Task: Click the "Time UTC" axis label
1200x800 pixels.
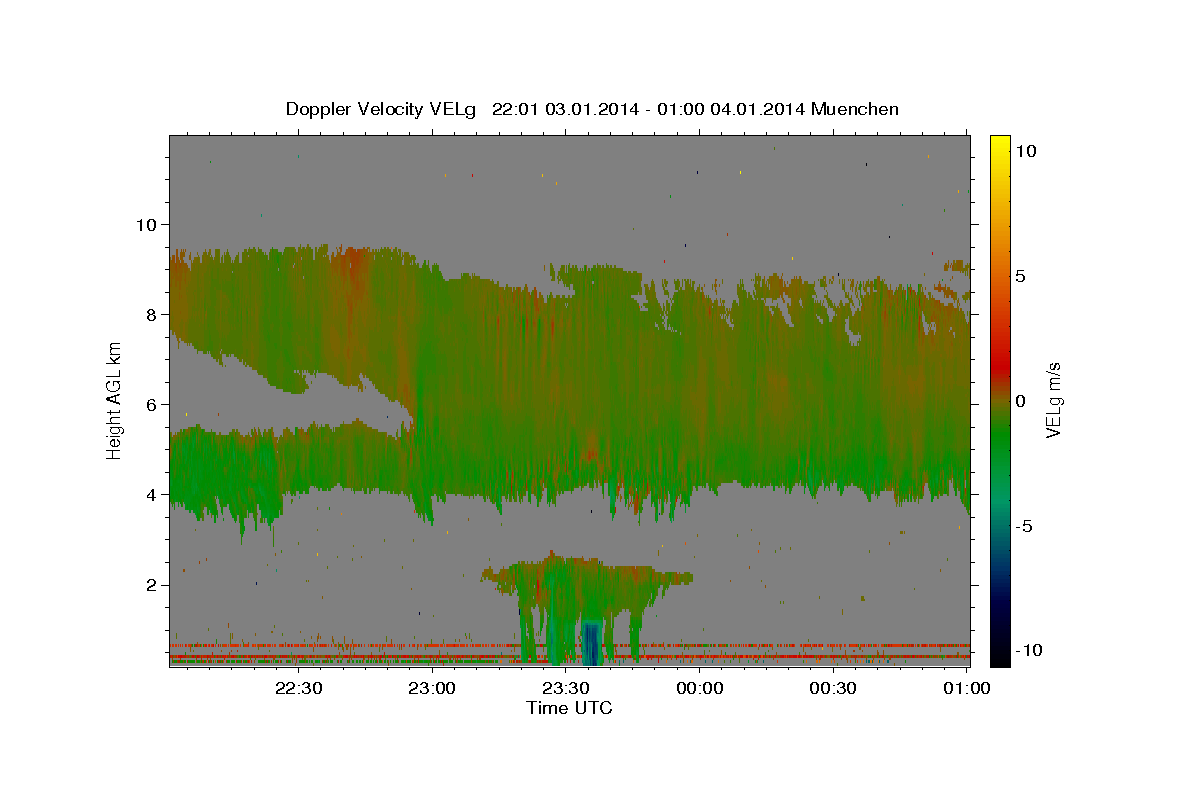Action: [x=569, y=708]
